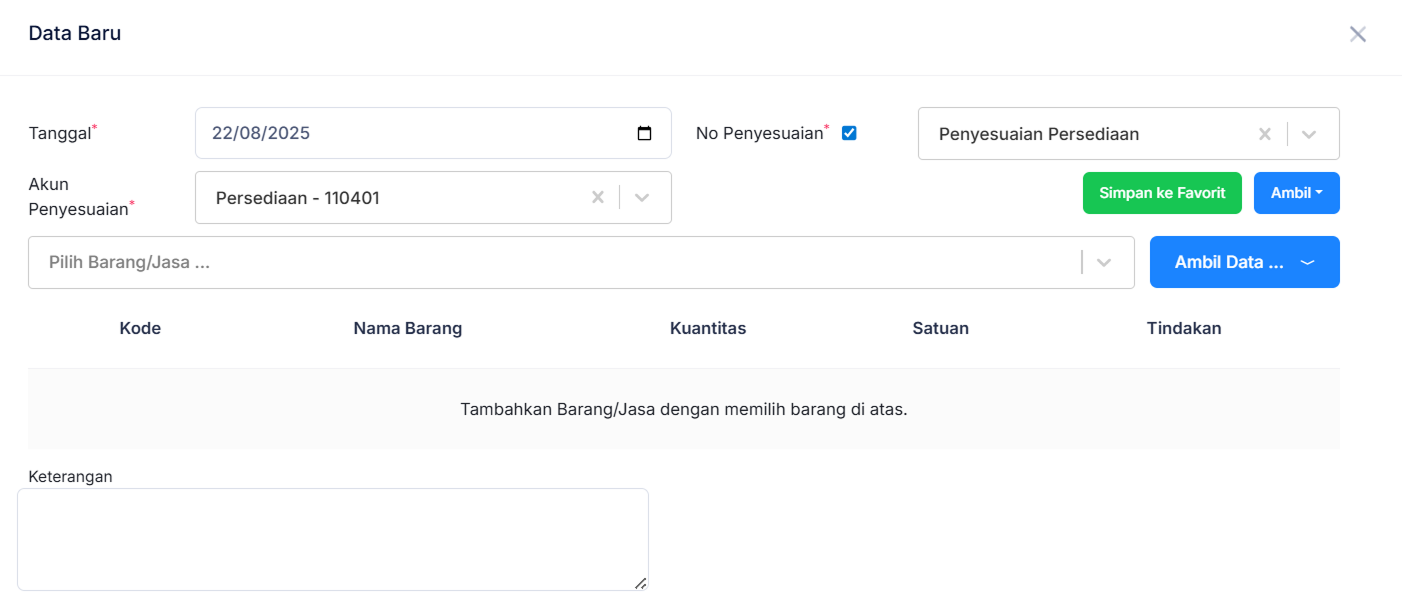Click the Kode column header
This screenshot has height=608, width=1402.
point(139,327)
